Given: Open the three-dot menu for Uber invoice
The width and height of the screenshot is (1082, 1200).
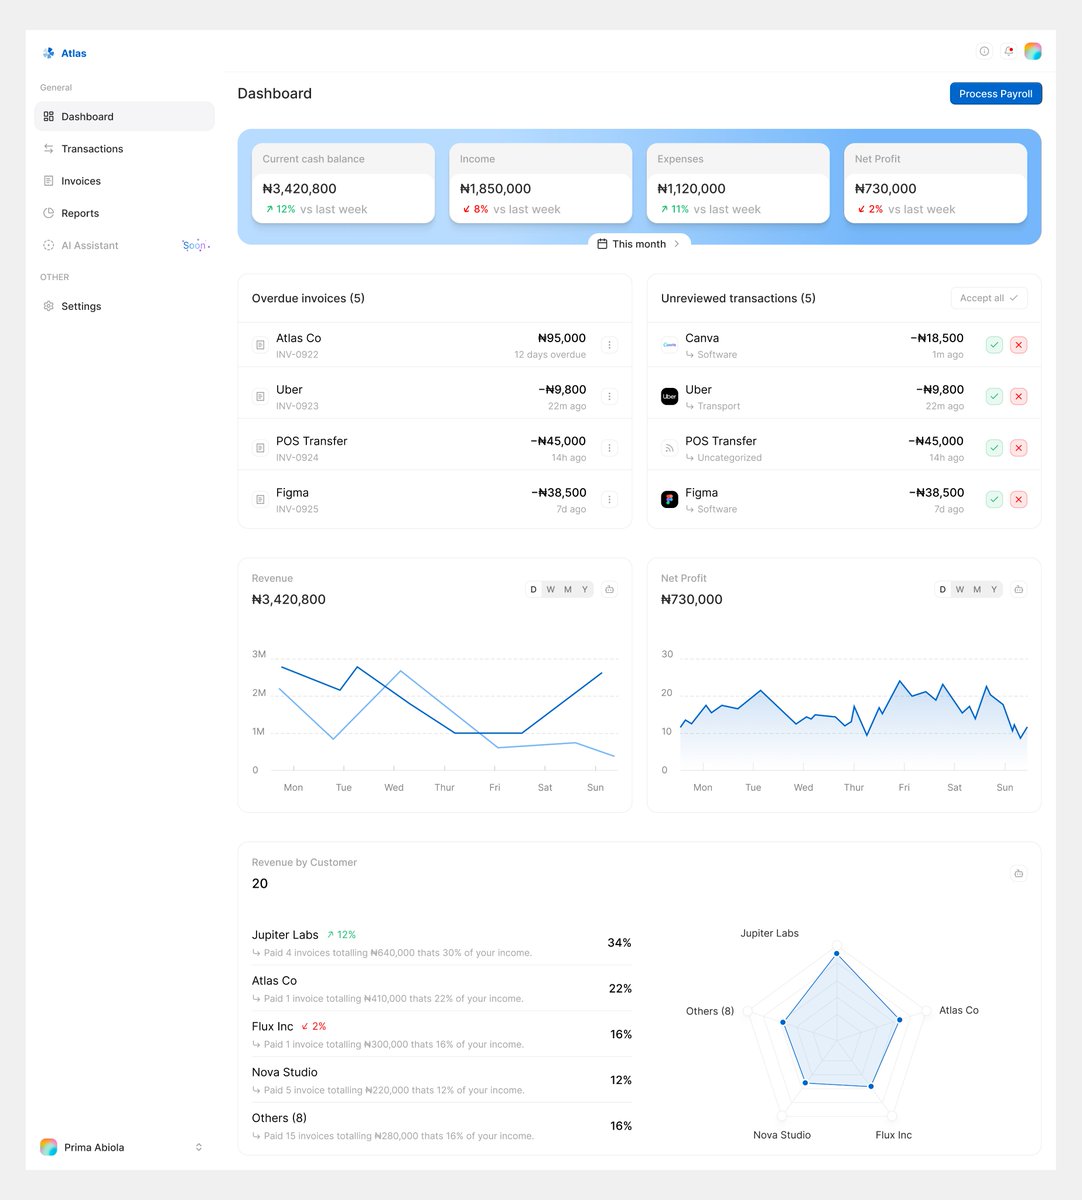Looking at the screenshot, I should point(610,397).
